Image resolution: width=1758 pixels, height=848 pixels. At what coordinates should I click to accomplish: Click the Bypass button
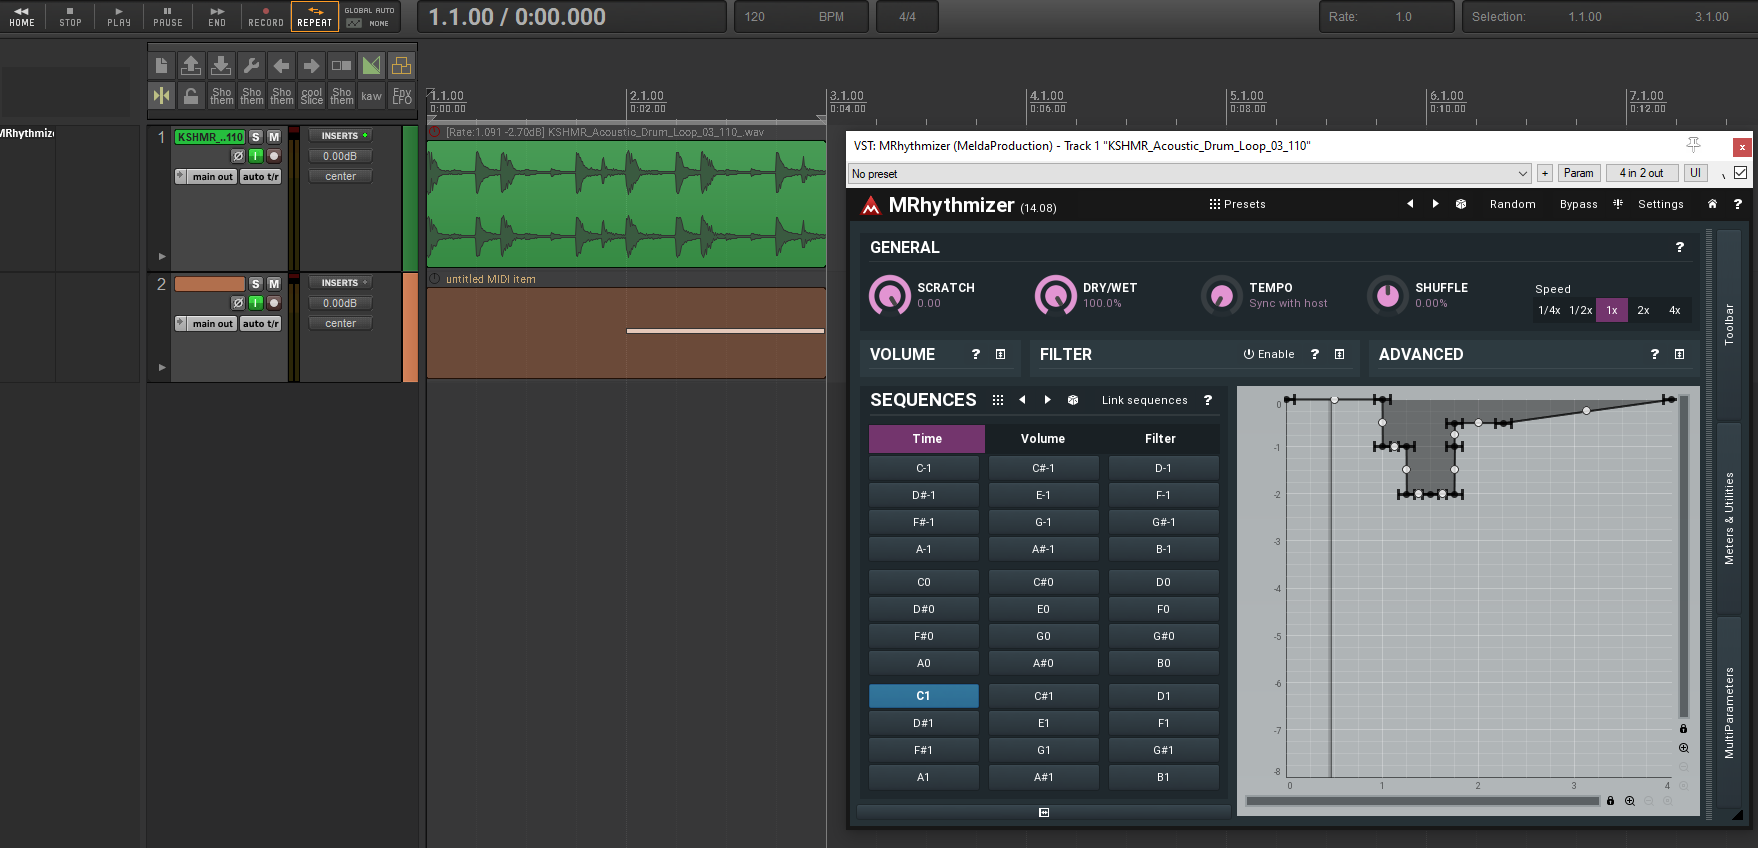pos(1578,204)
